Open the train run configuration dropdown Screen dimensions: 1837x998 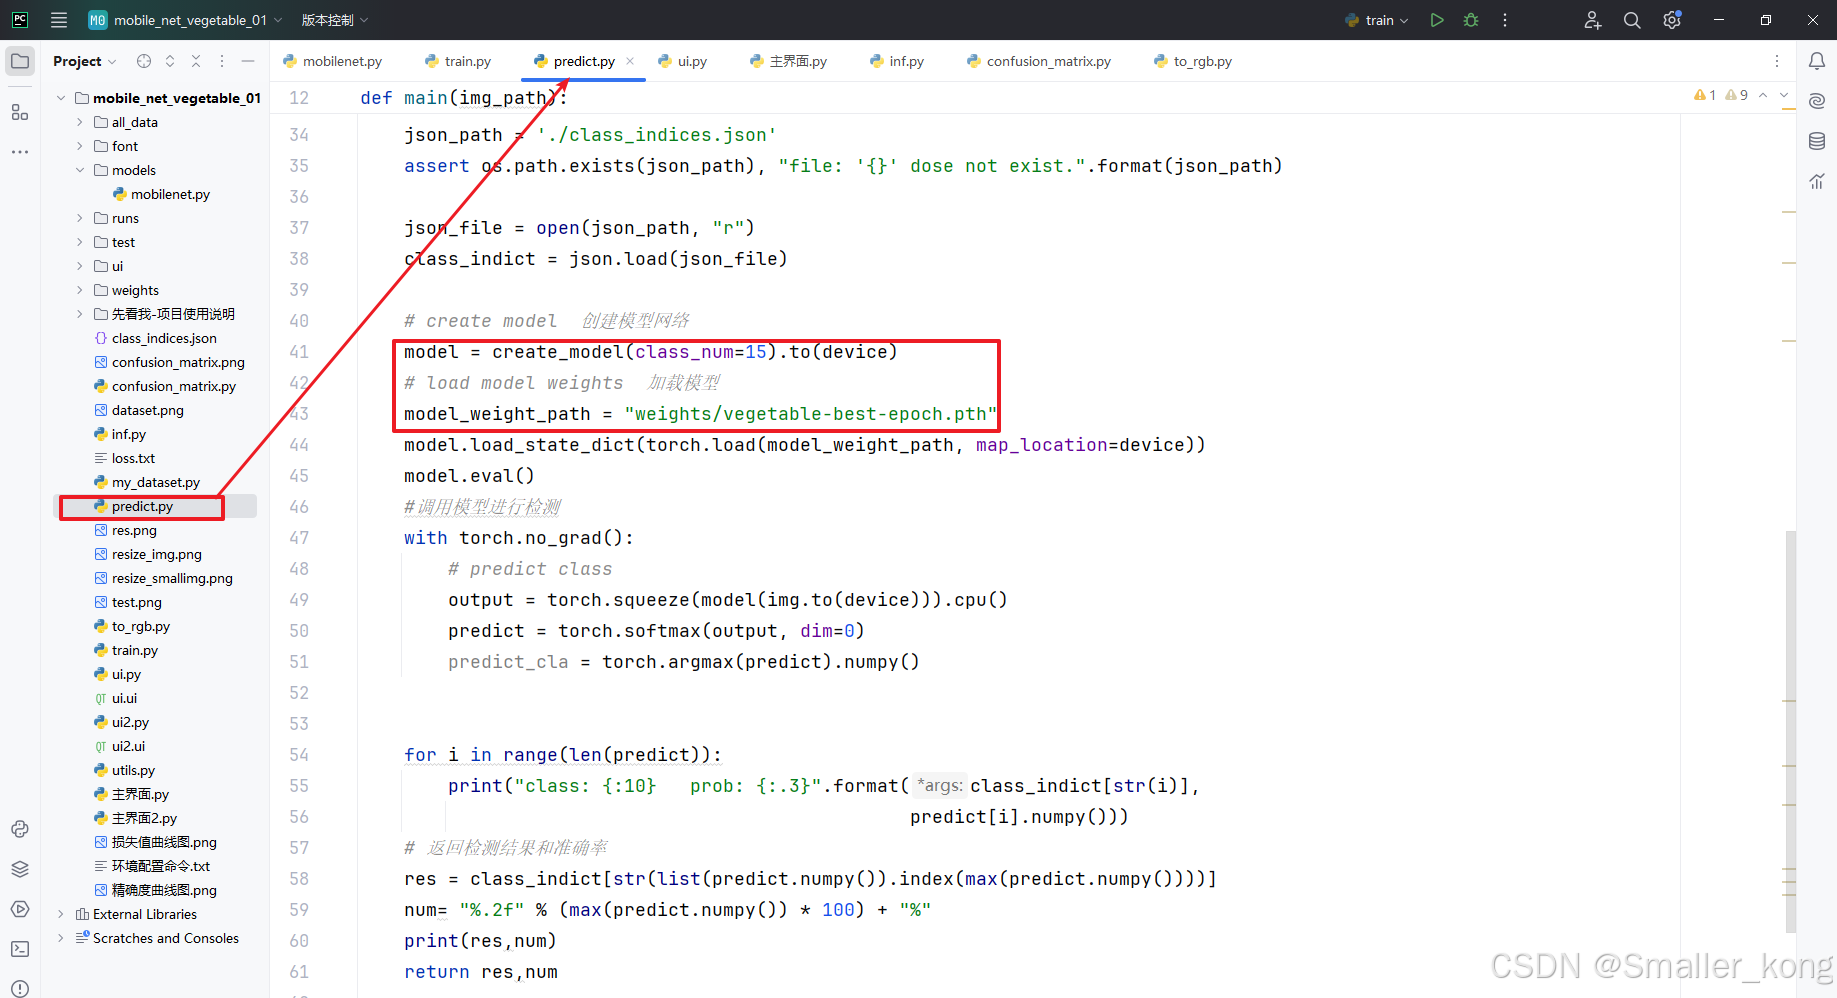1377,20
